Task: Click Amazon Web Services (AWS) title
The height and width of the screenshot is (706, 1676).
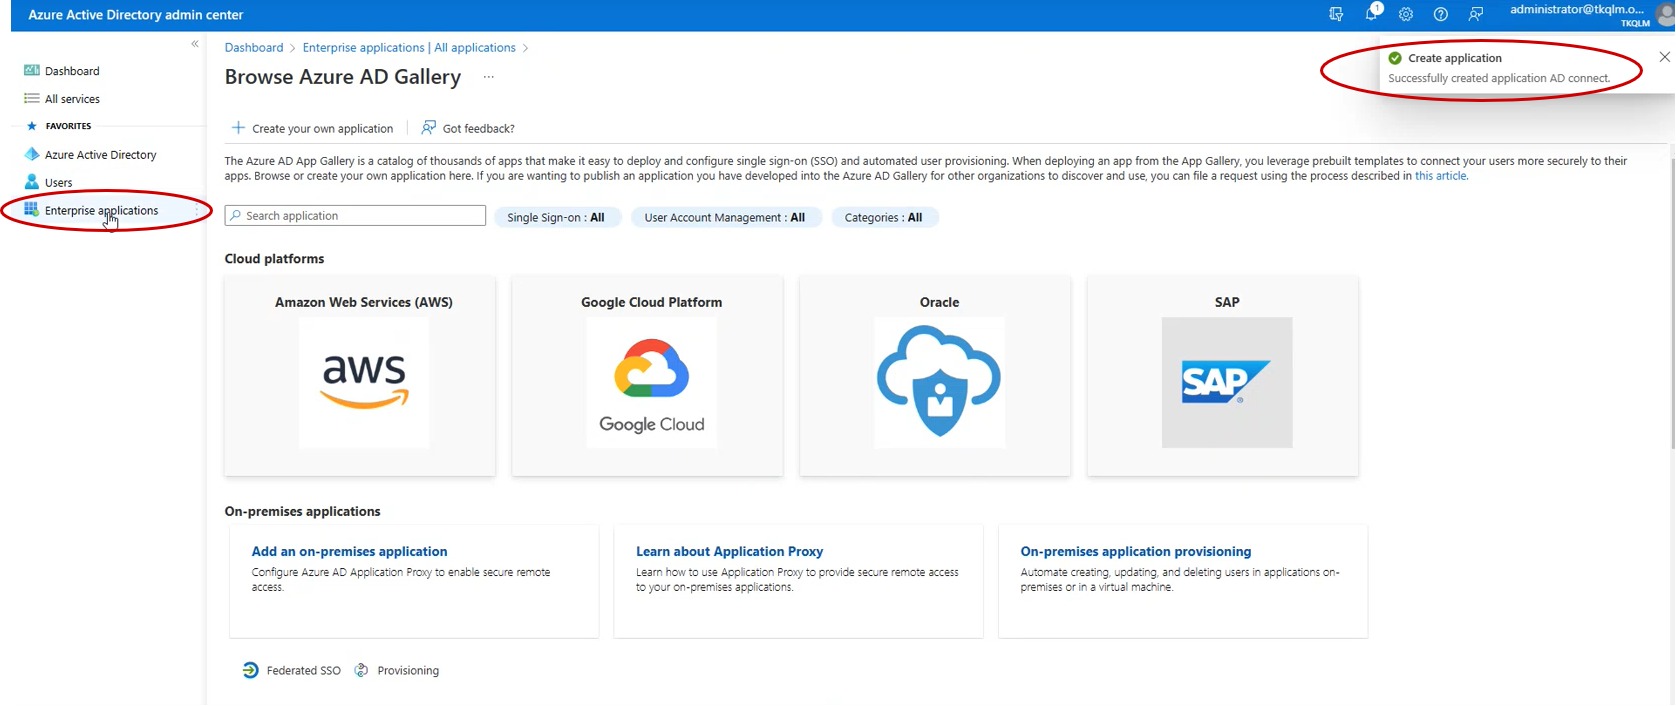Action: tap(364, 302)
